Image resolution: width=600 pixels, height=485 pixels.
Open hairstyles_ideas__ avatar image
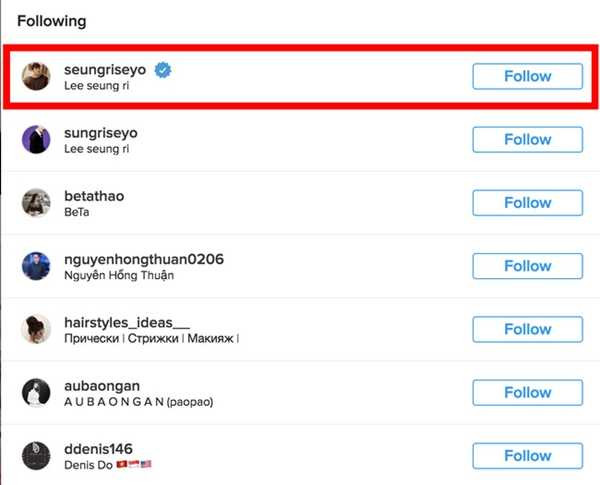(x=36, y=329)
